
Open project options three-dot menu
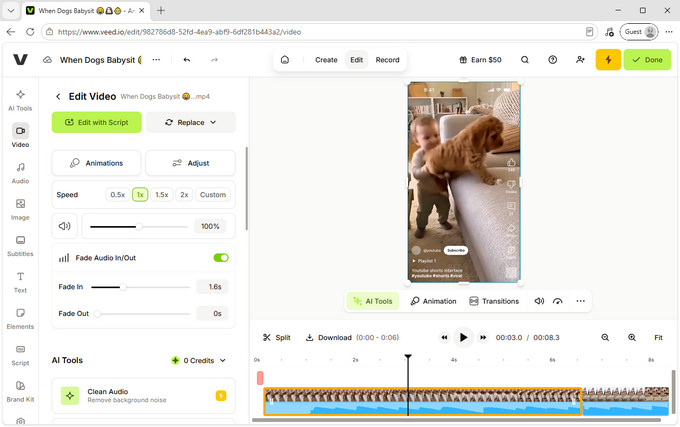pos(156,60)
